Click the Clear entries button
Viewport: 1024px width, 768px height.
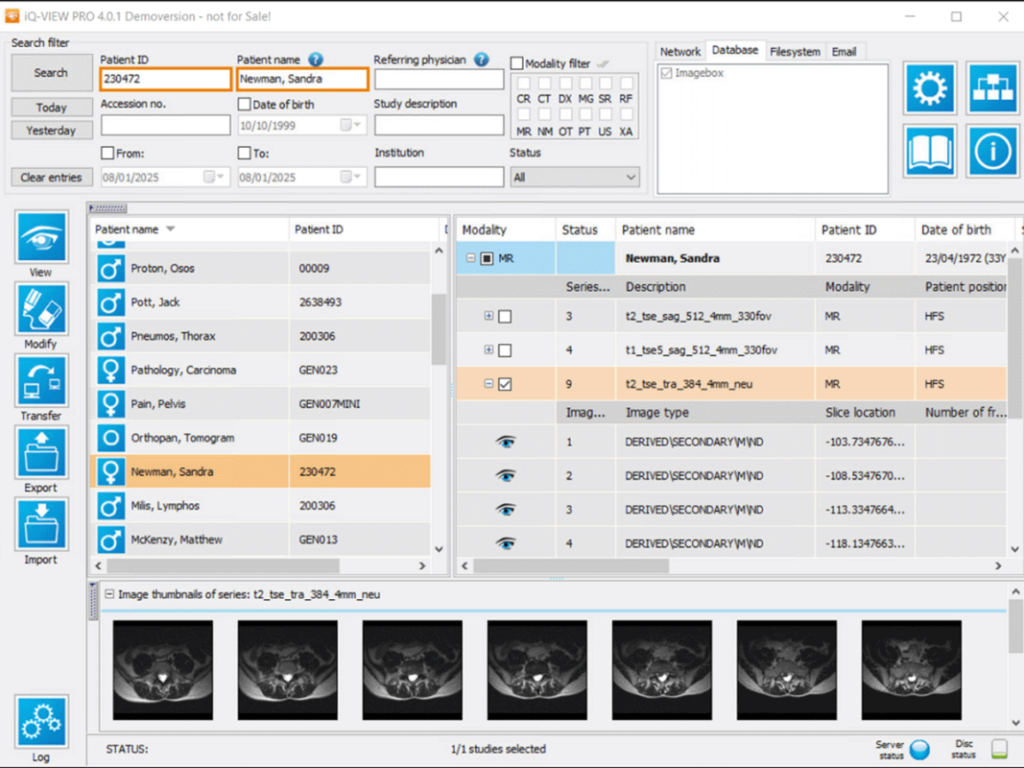pyautogui.click(x=51, y=177)
